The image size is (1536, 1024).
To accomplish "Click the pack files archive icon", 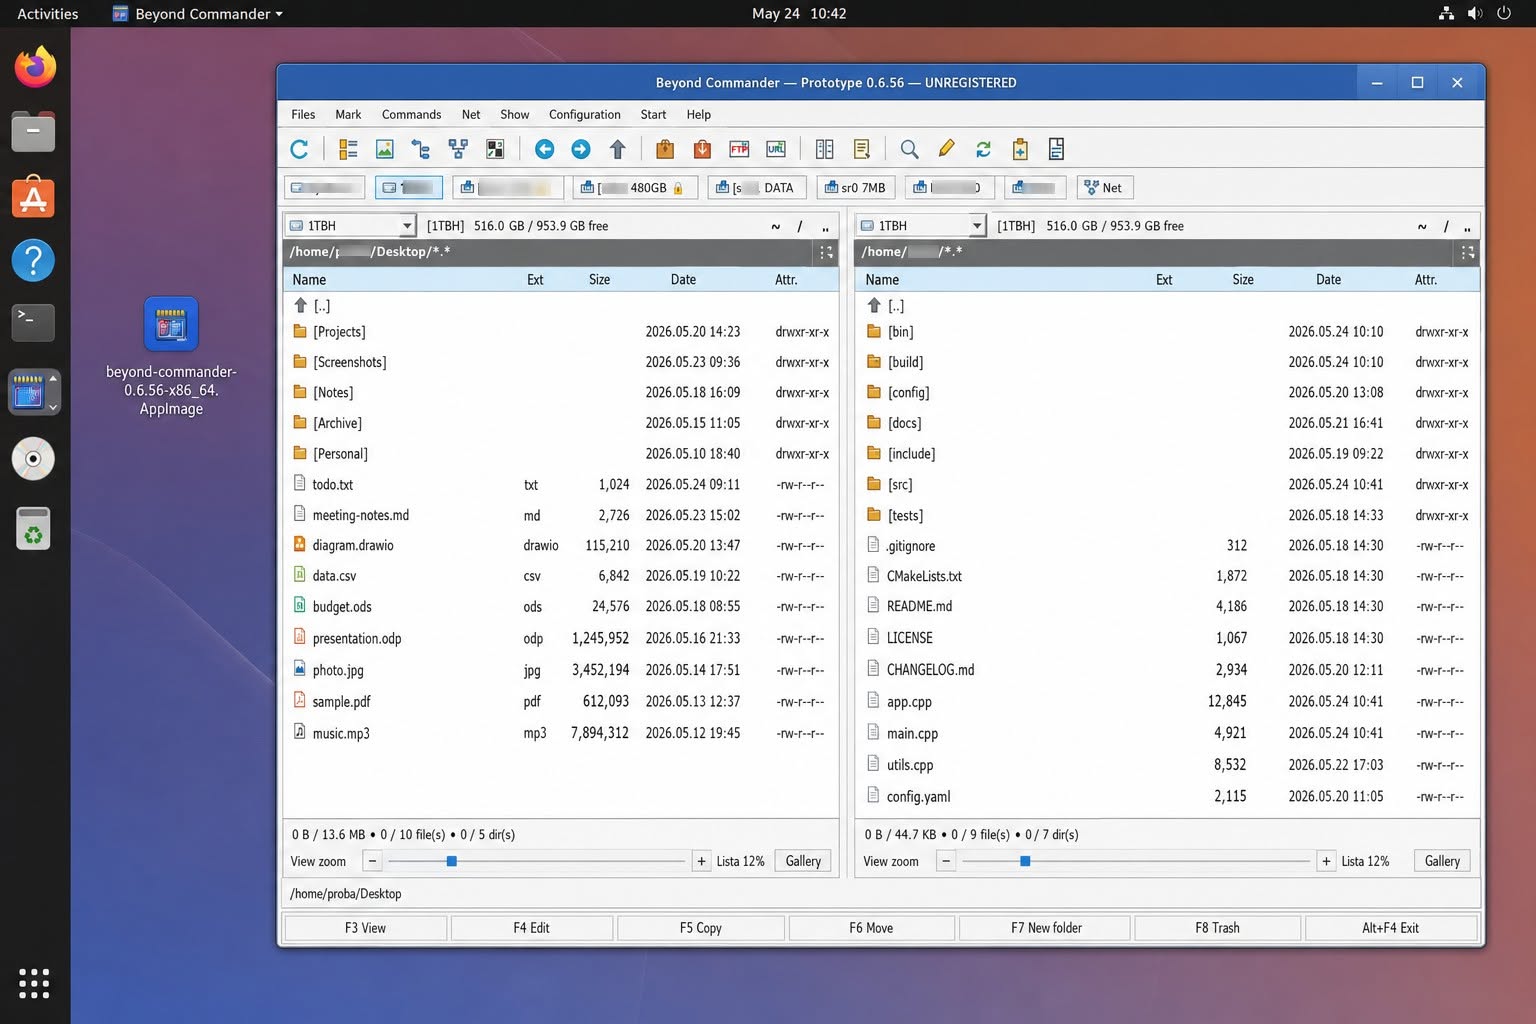I will pos(665,150).
